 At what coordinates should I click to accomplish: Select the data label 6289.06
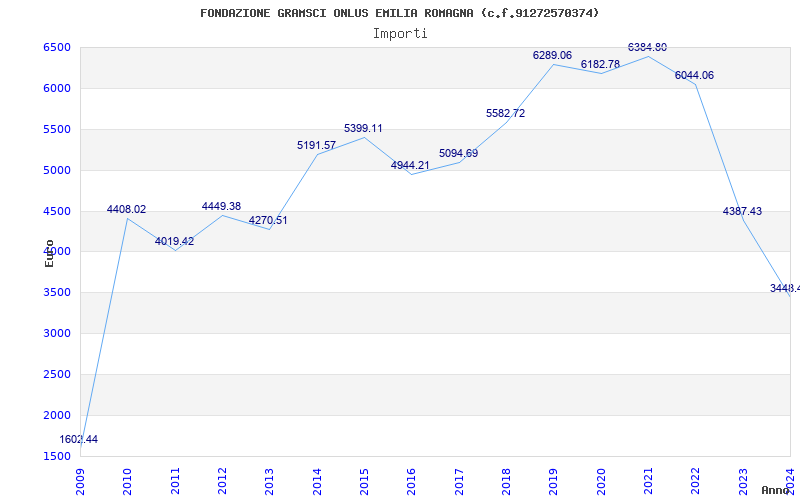point(553,55)
